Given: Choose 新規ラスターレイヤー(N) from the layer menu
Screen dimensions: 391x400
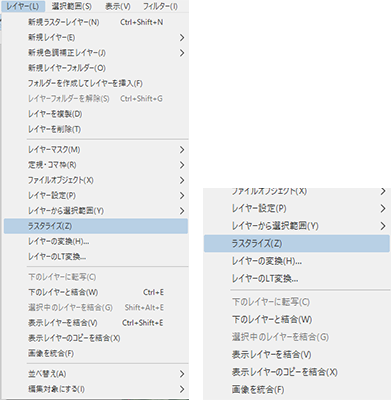Looking at the screenshot, I should click(96, 22).
